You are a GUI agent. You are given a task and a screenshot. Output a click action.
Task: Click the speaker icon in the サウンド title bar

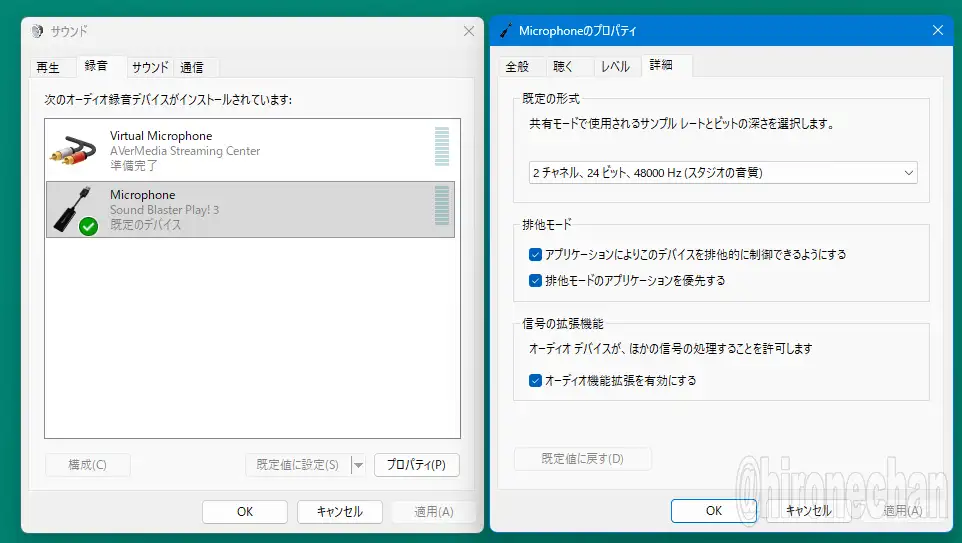[x=38, y=31]
